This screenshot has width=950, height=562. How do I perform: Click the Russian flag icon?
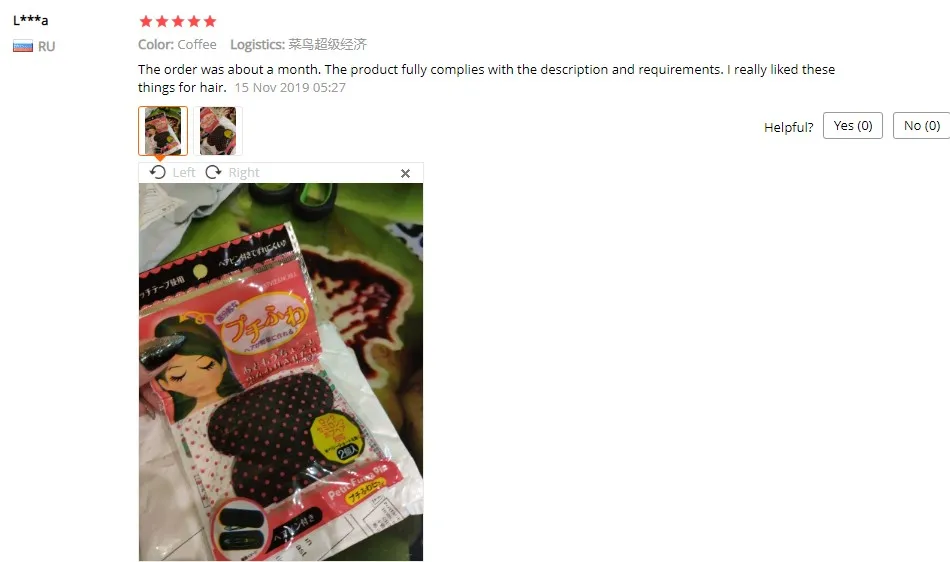pyautogui.click(x=23, y=46)
